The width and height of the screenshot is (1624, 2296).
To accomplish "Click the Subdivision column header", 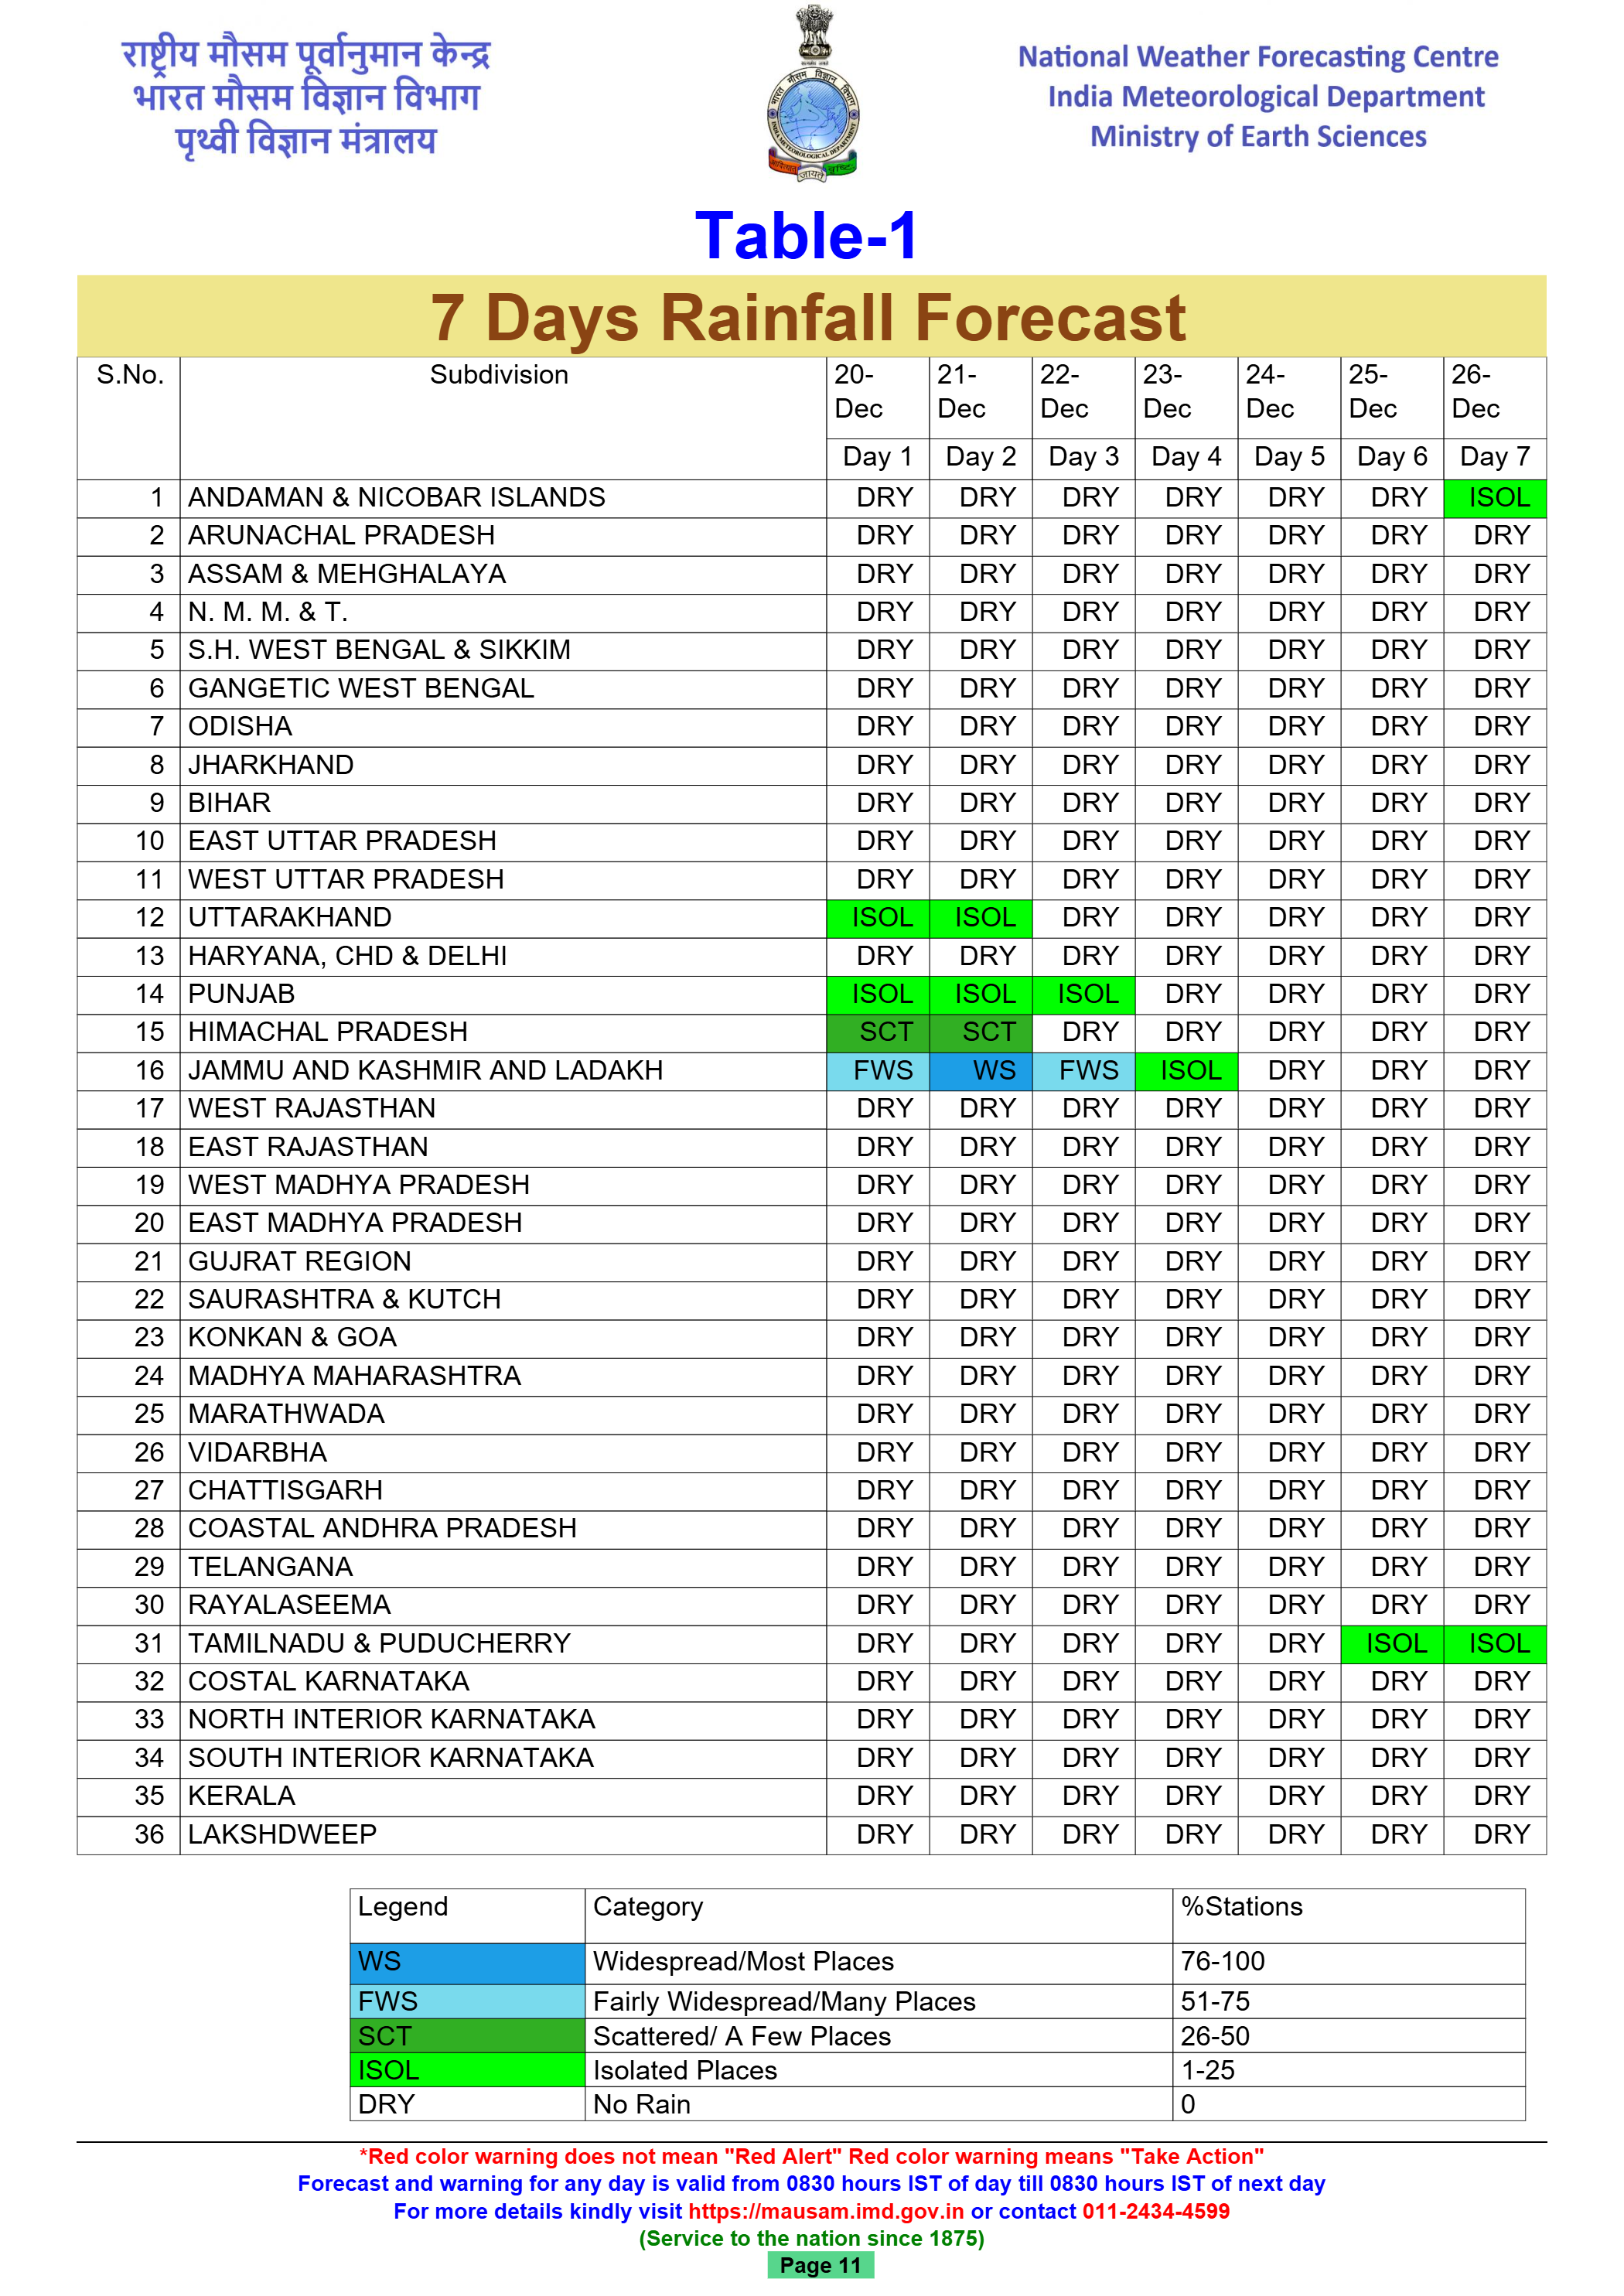I will point(499,375).
